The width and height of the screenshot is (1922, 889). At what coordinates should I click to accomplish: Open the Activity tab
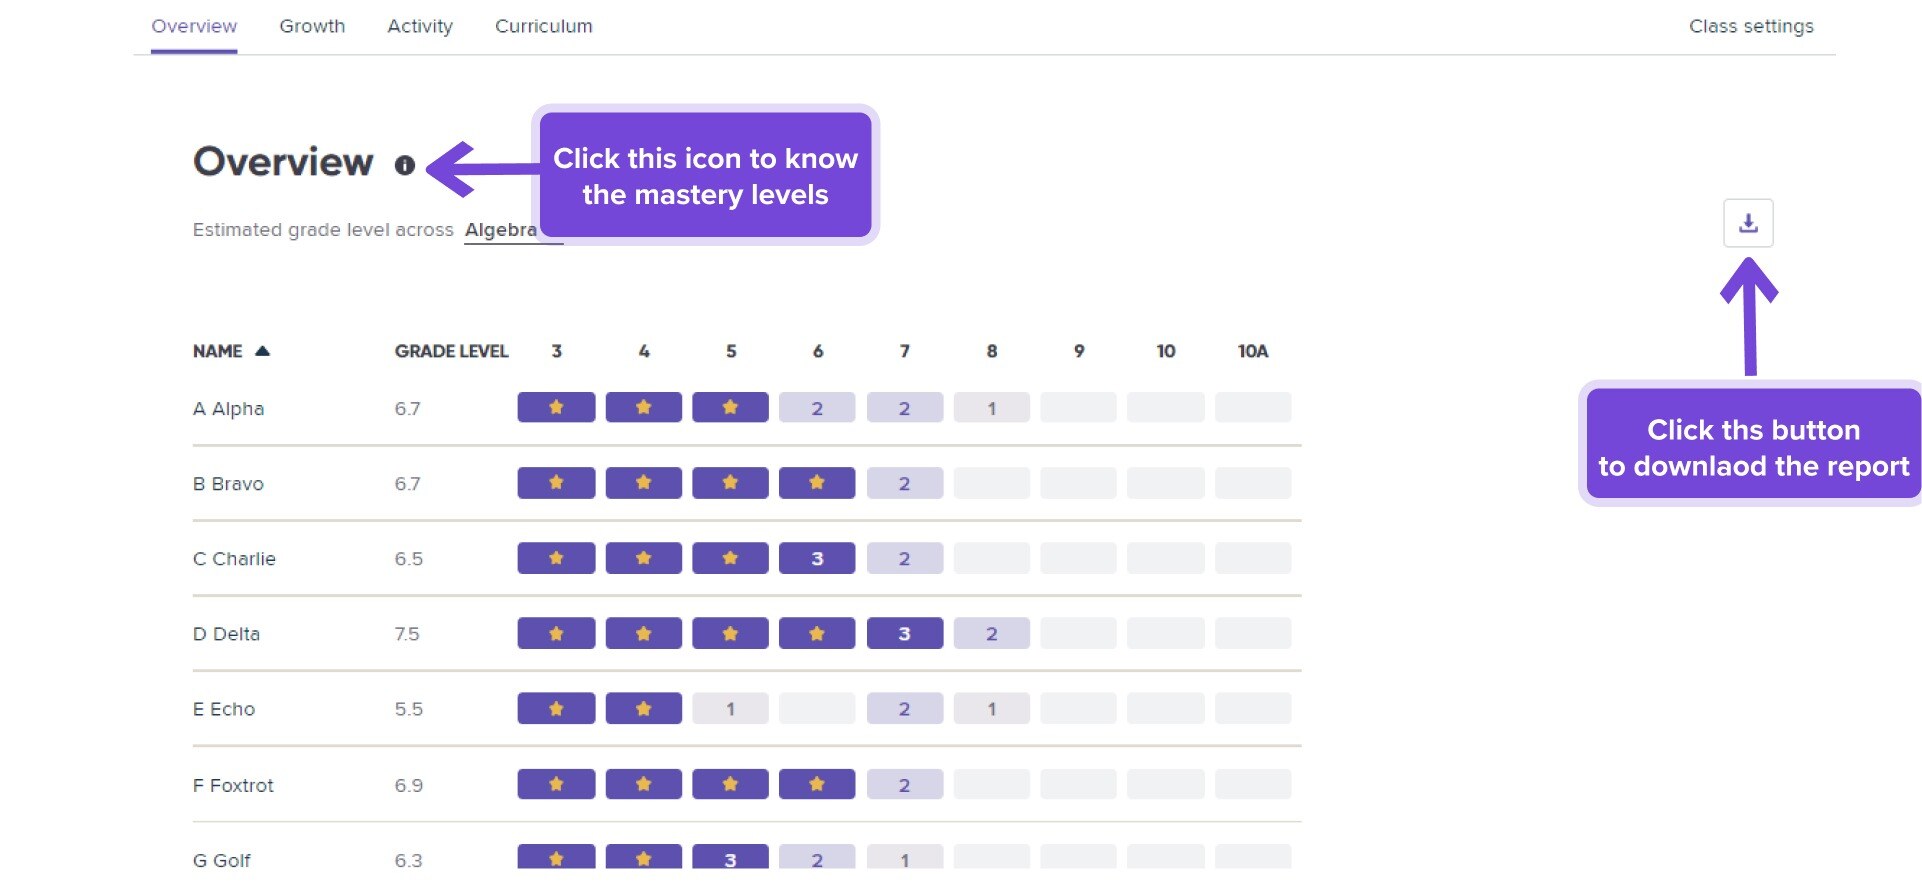pyautogui.click(x=420, y=26)
